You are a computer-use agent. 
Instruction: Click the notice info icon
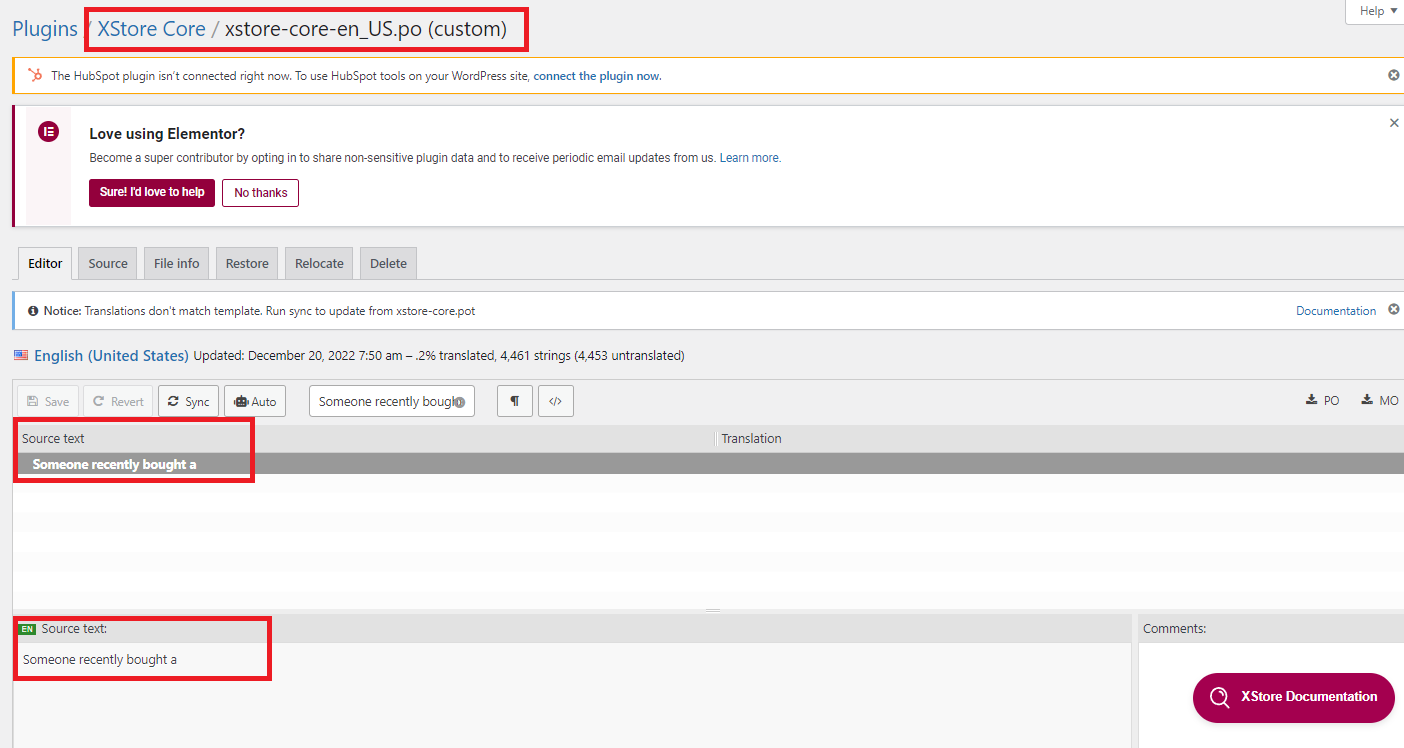[x=33, y=311]
